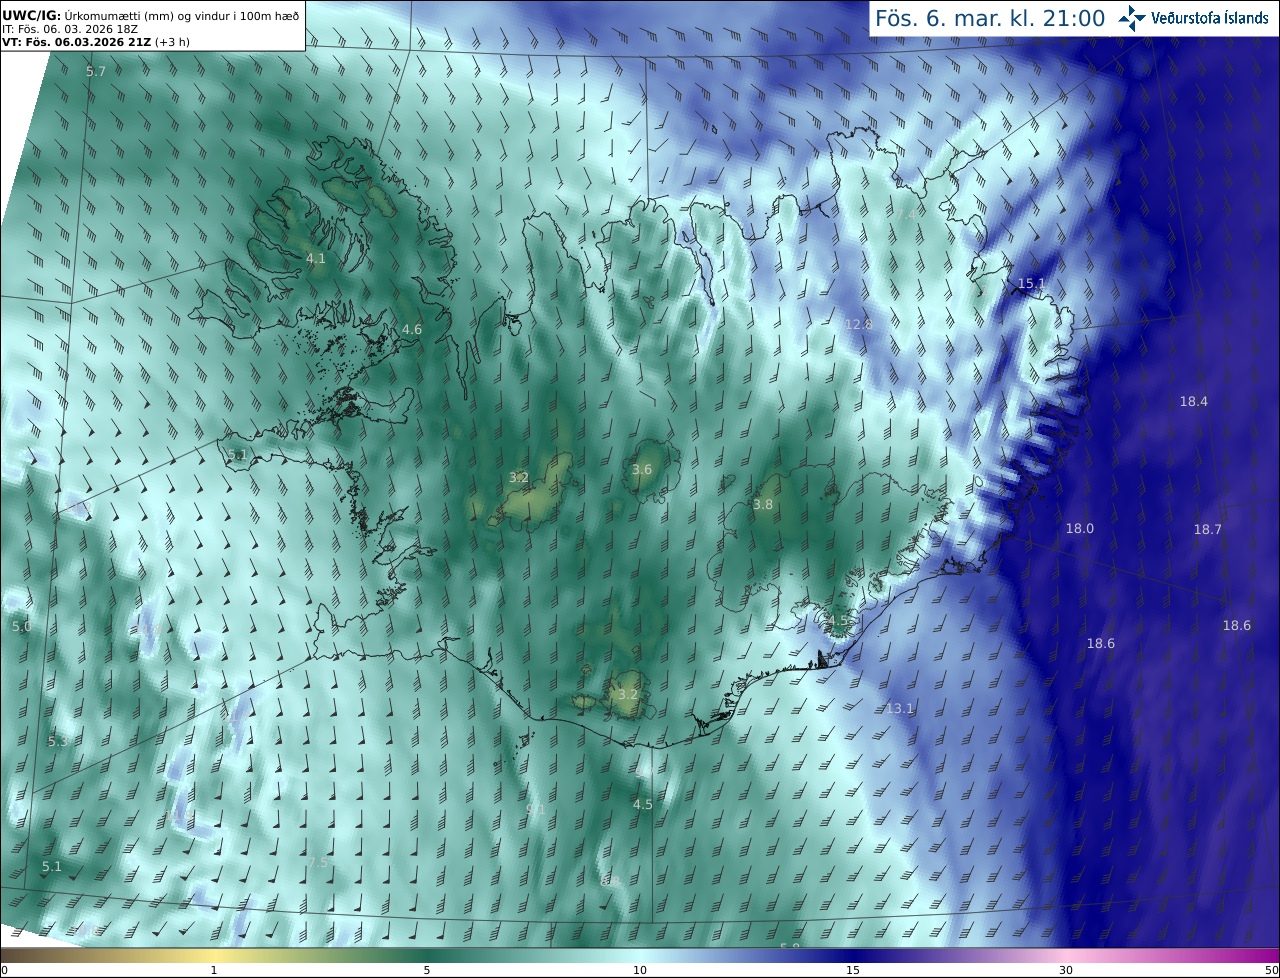Screen dimensions: 1280x978
Task: Click the Veðurstofa Íslands logo symbol
Action: click(x=1132, y=18)
